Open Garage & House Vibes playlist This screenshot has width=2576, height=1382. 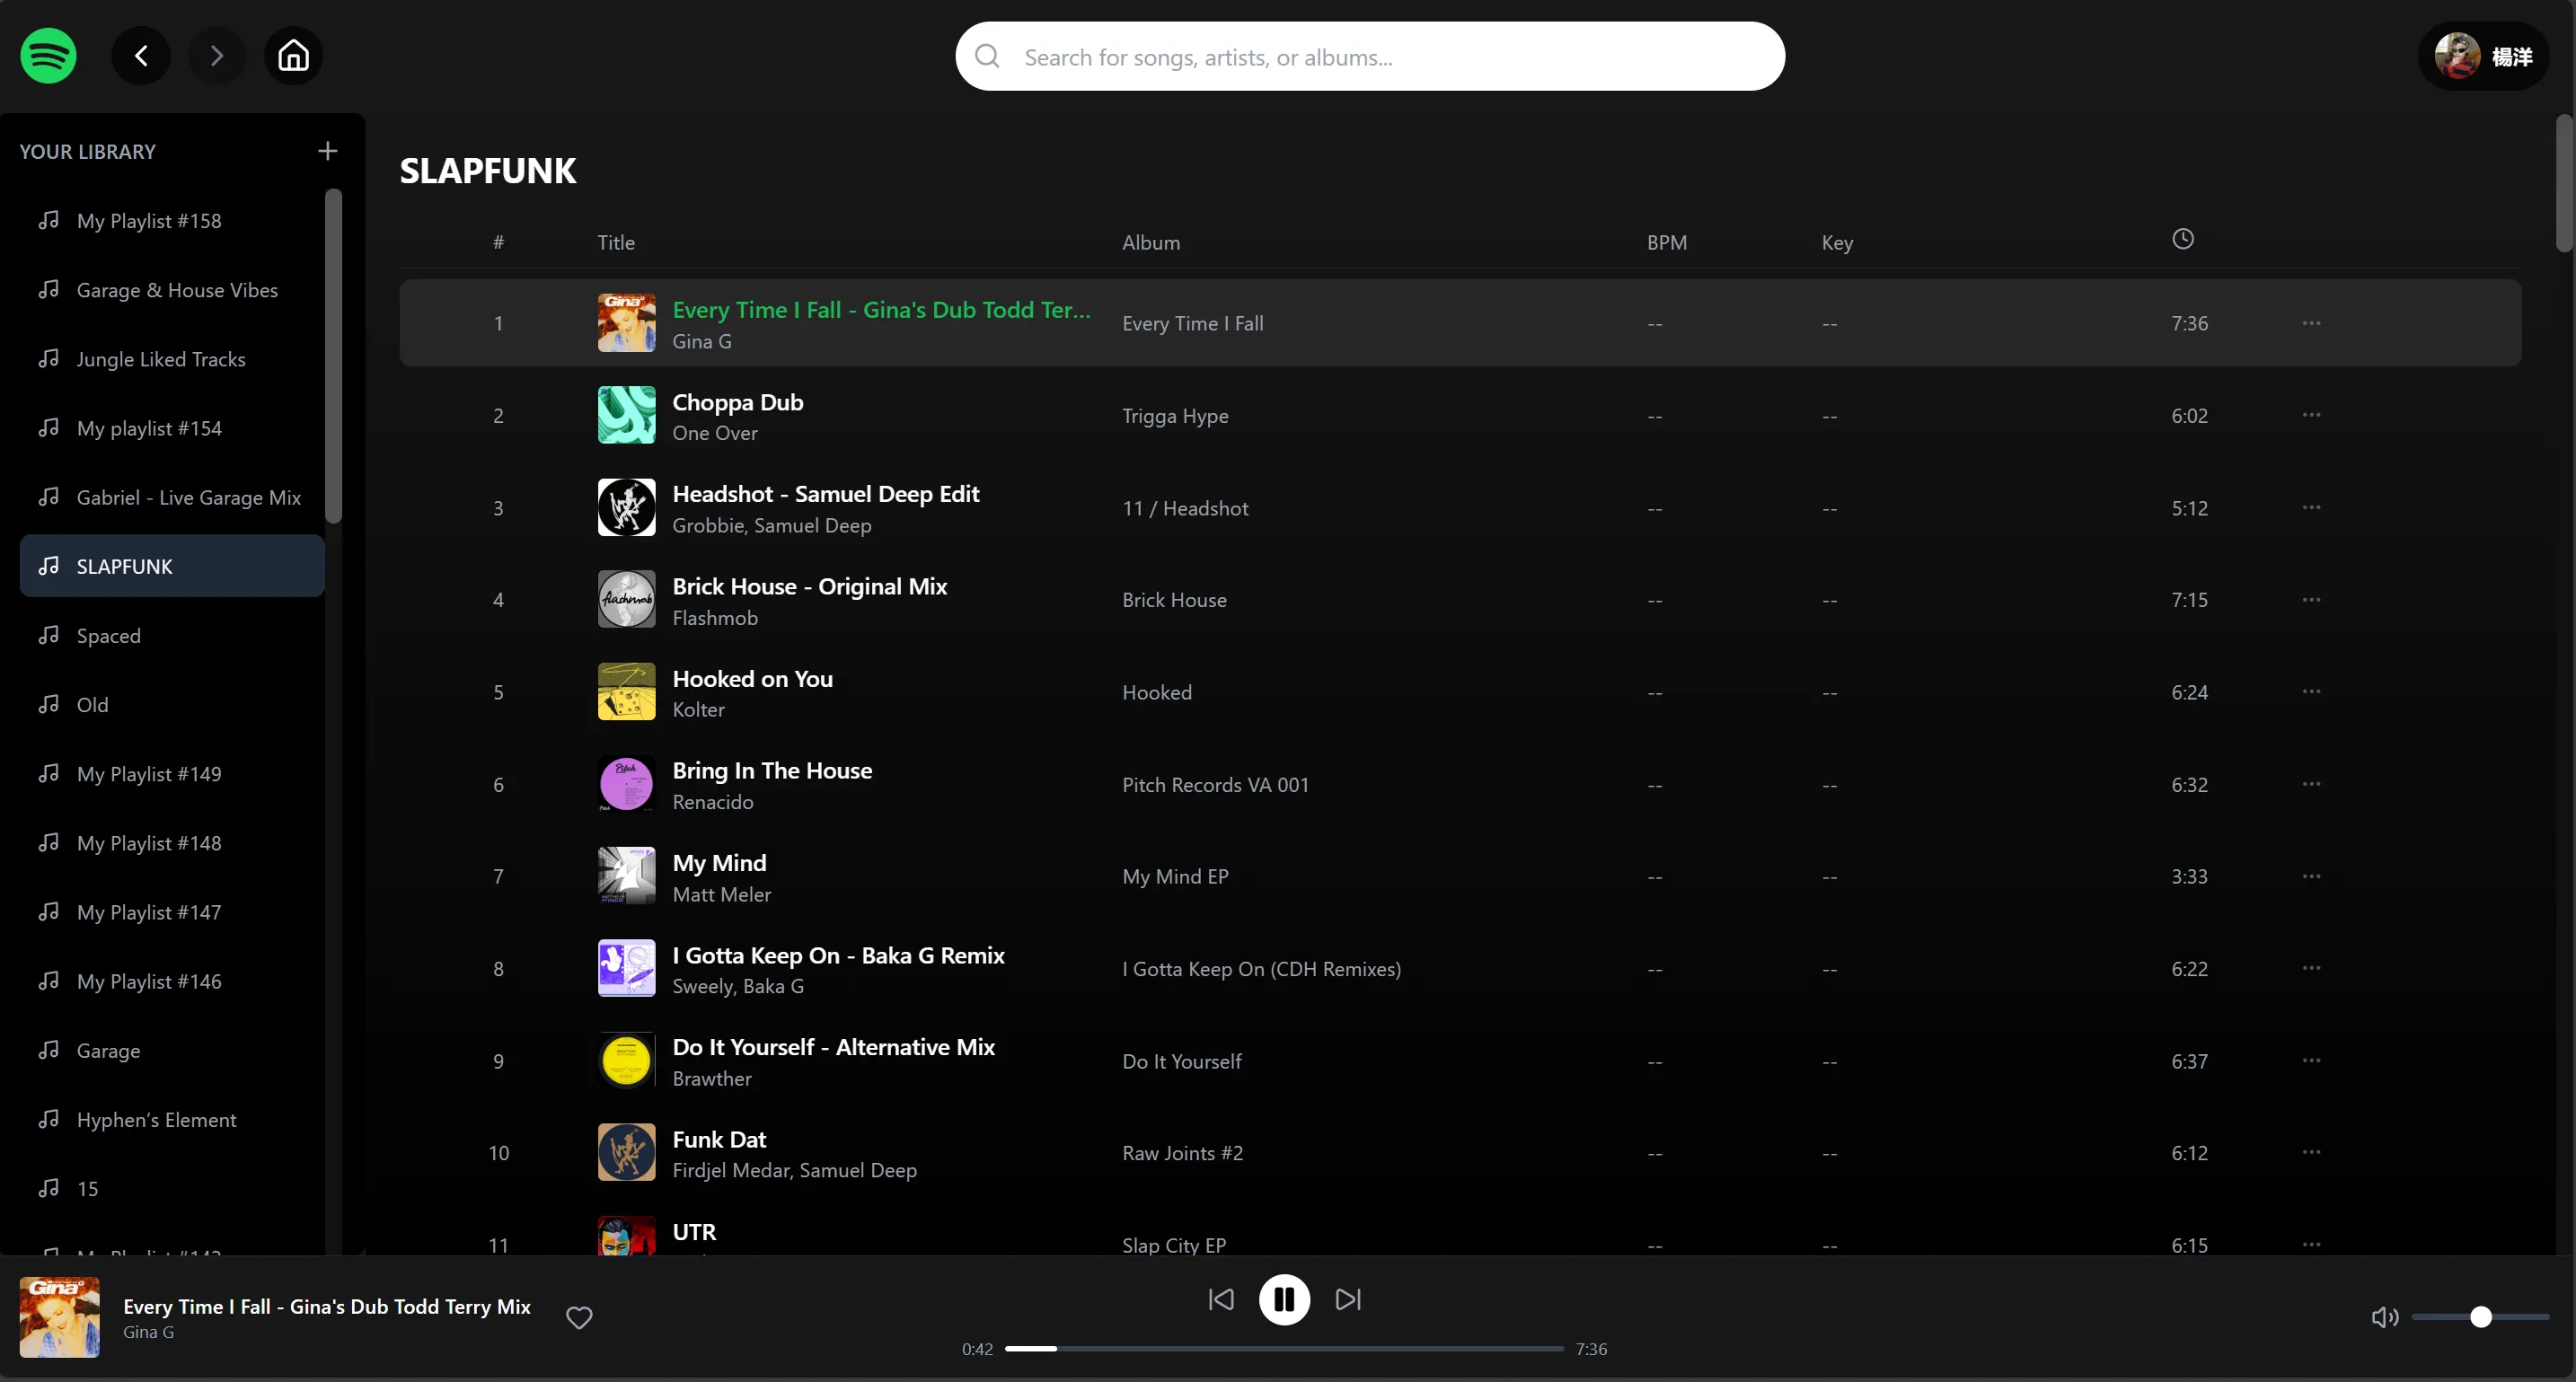pyautogui.click(x=172, y=289)
